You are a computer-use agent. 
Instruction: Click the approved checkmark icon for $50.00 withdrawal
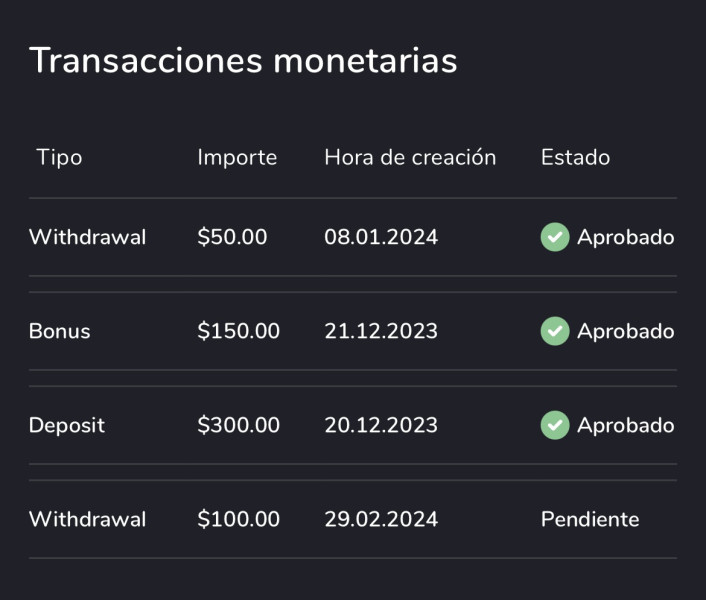coord(554,237)
